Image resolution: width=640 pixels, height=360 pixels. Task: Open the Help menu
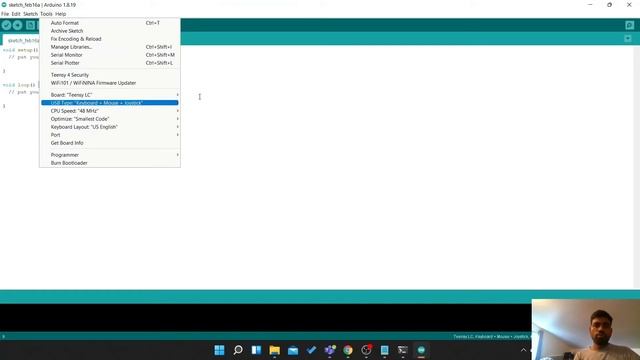pos(60,14)
